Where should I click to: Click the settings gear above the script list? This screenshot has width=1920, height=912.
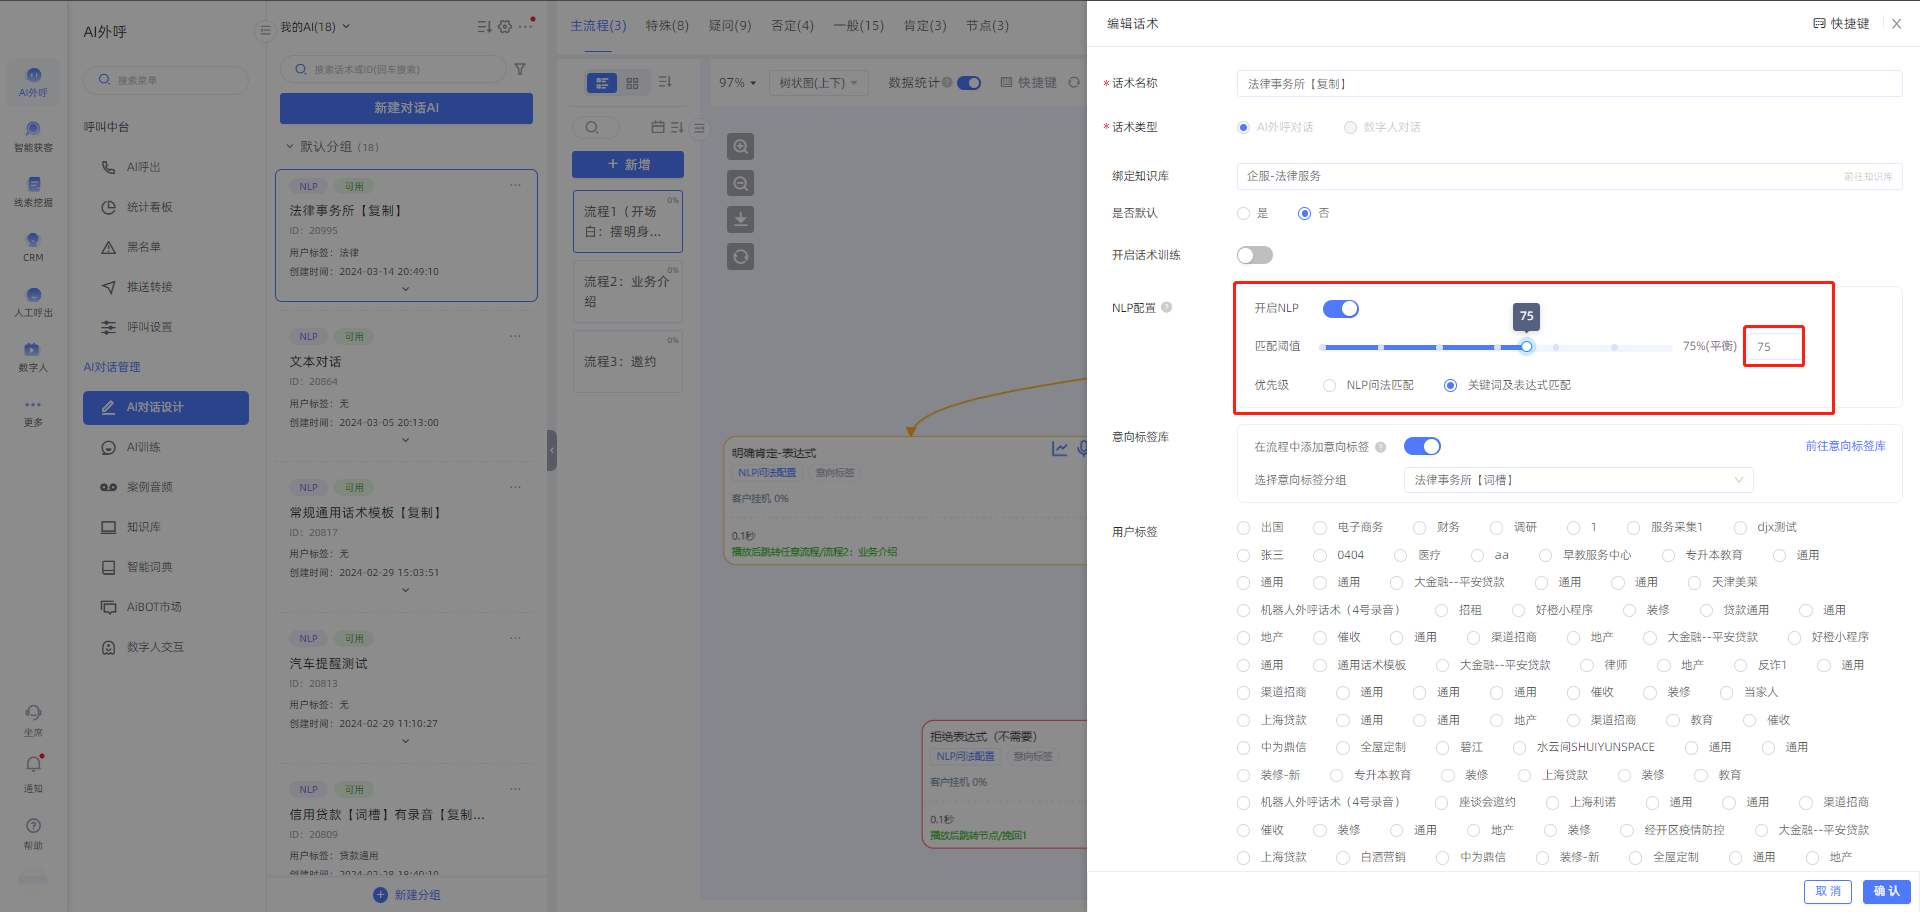pyautogui.click(x=505, y=27)
